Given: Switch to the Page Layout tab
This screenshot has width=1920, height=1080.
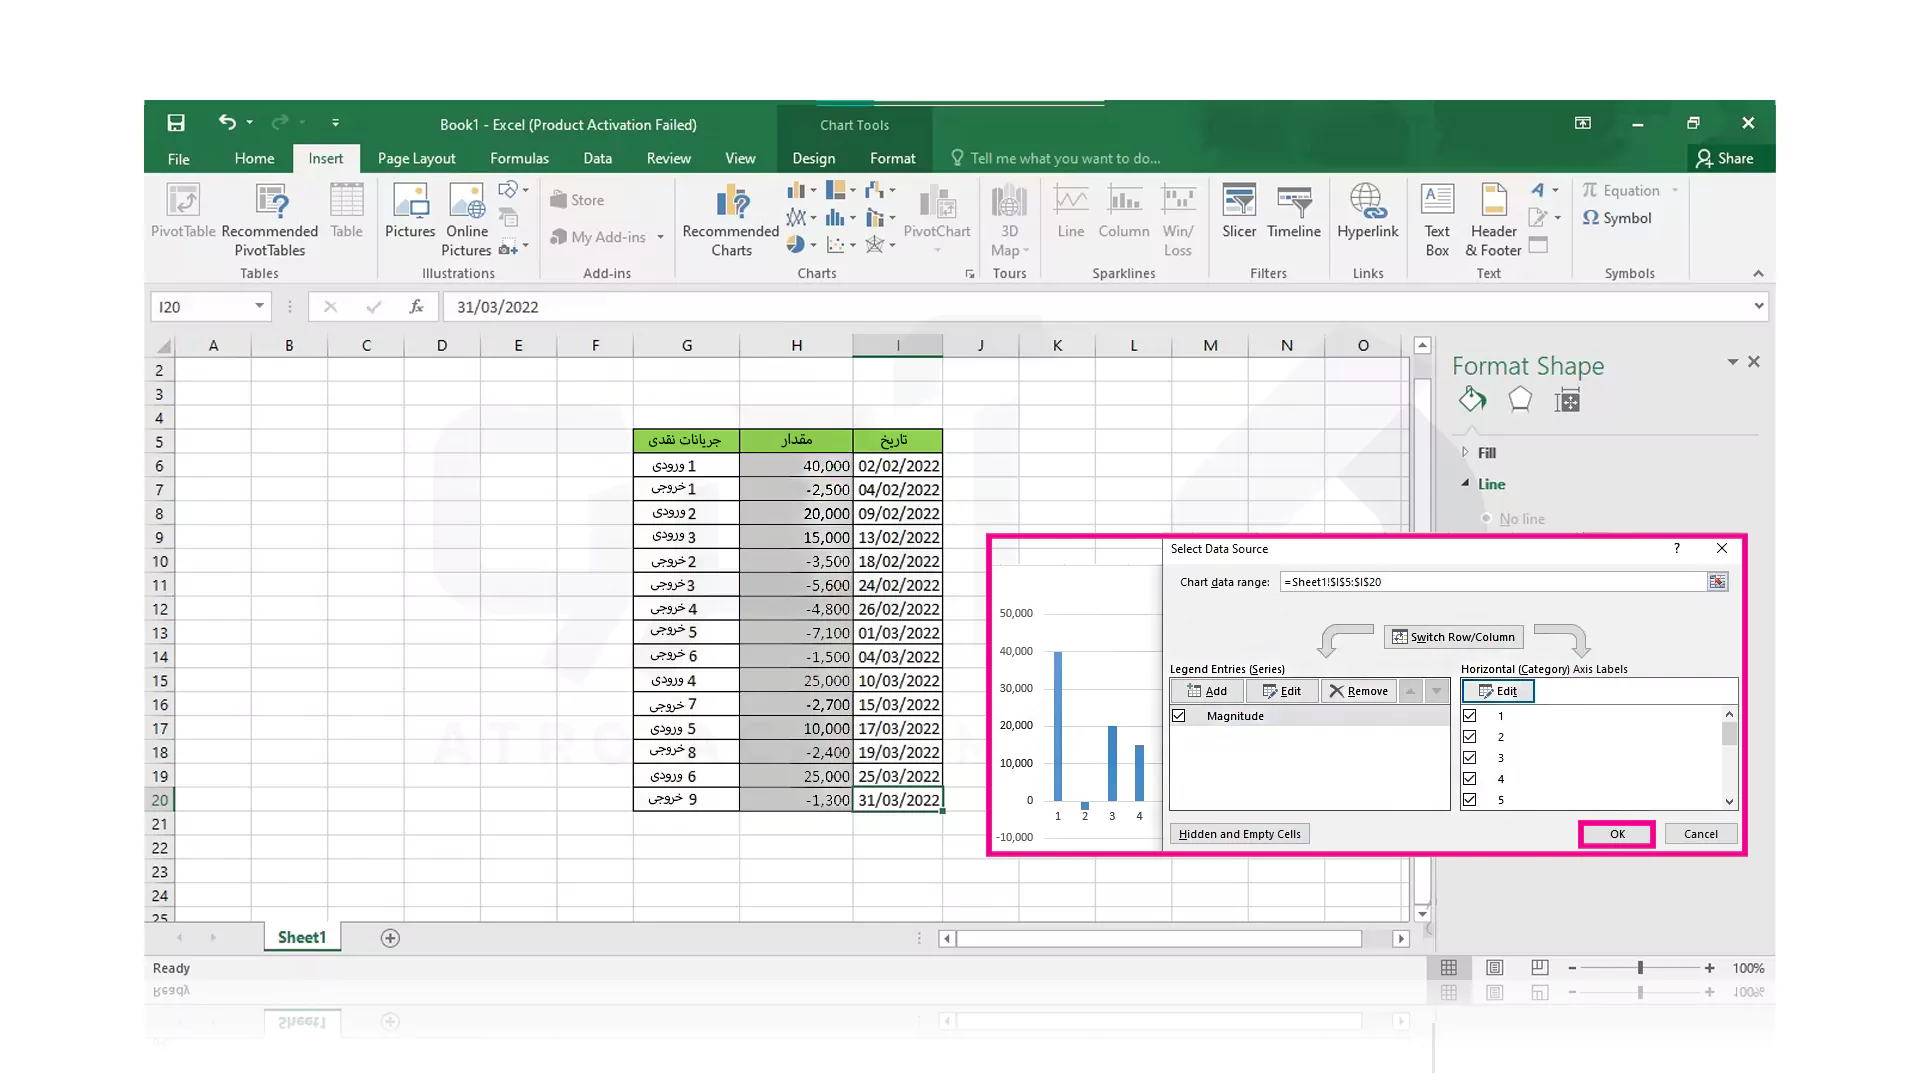Looking at the screenshot, I should (416, 158).
